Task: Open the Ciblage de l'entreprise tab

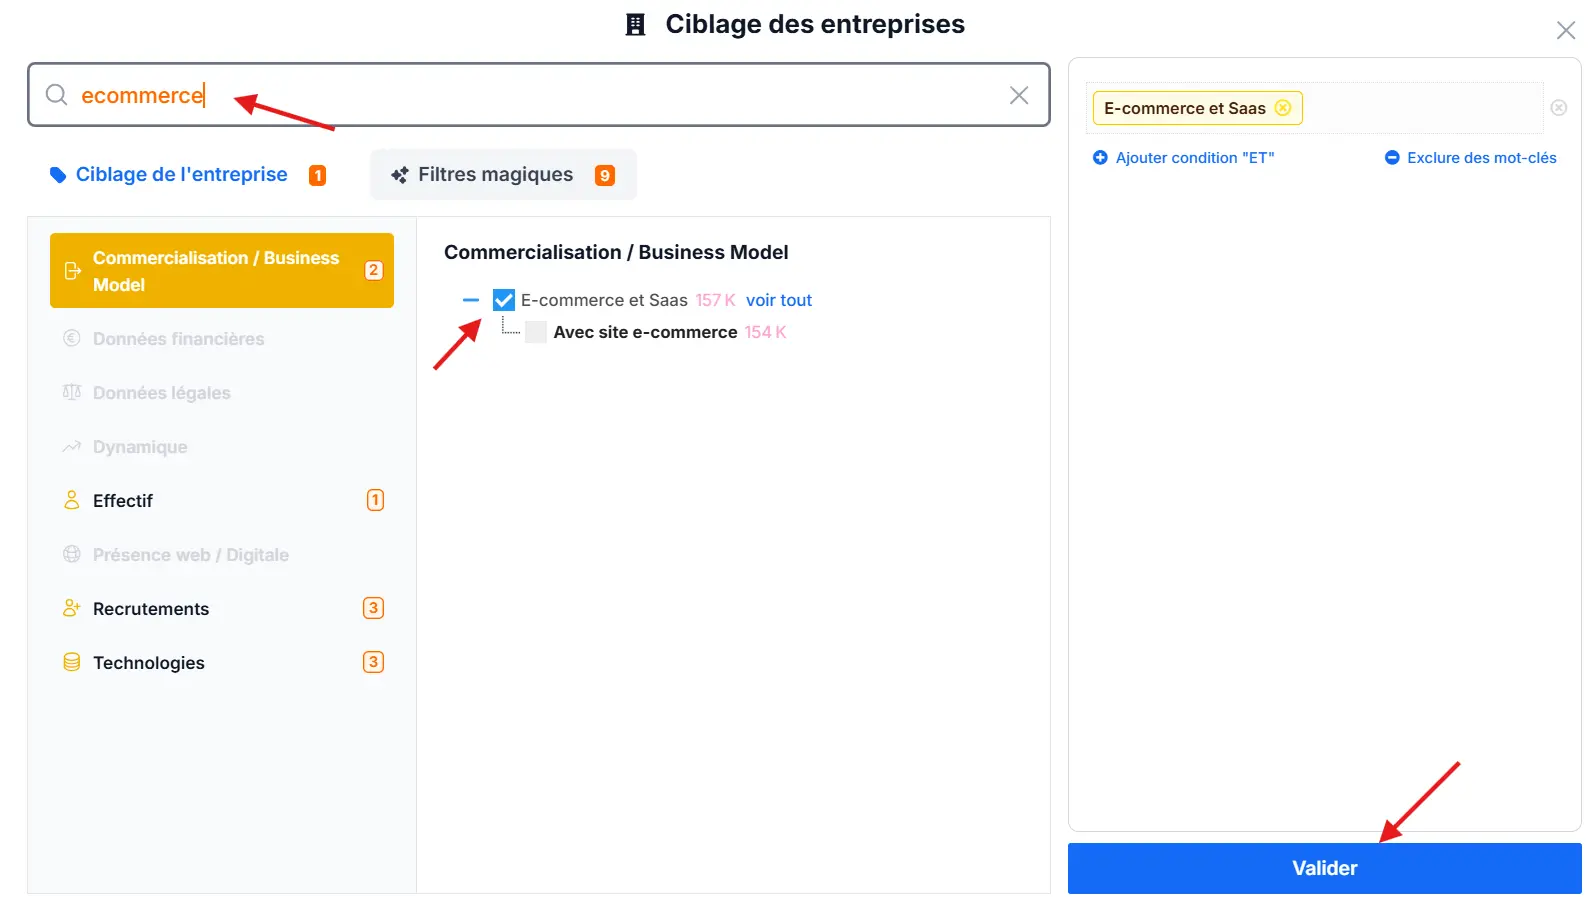Action: 189,175
